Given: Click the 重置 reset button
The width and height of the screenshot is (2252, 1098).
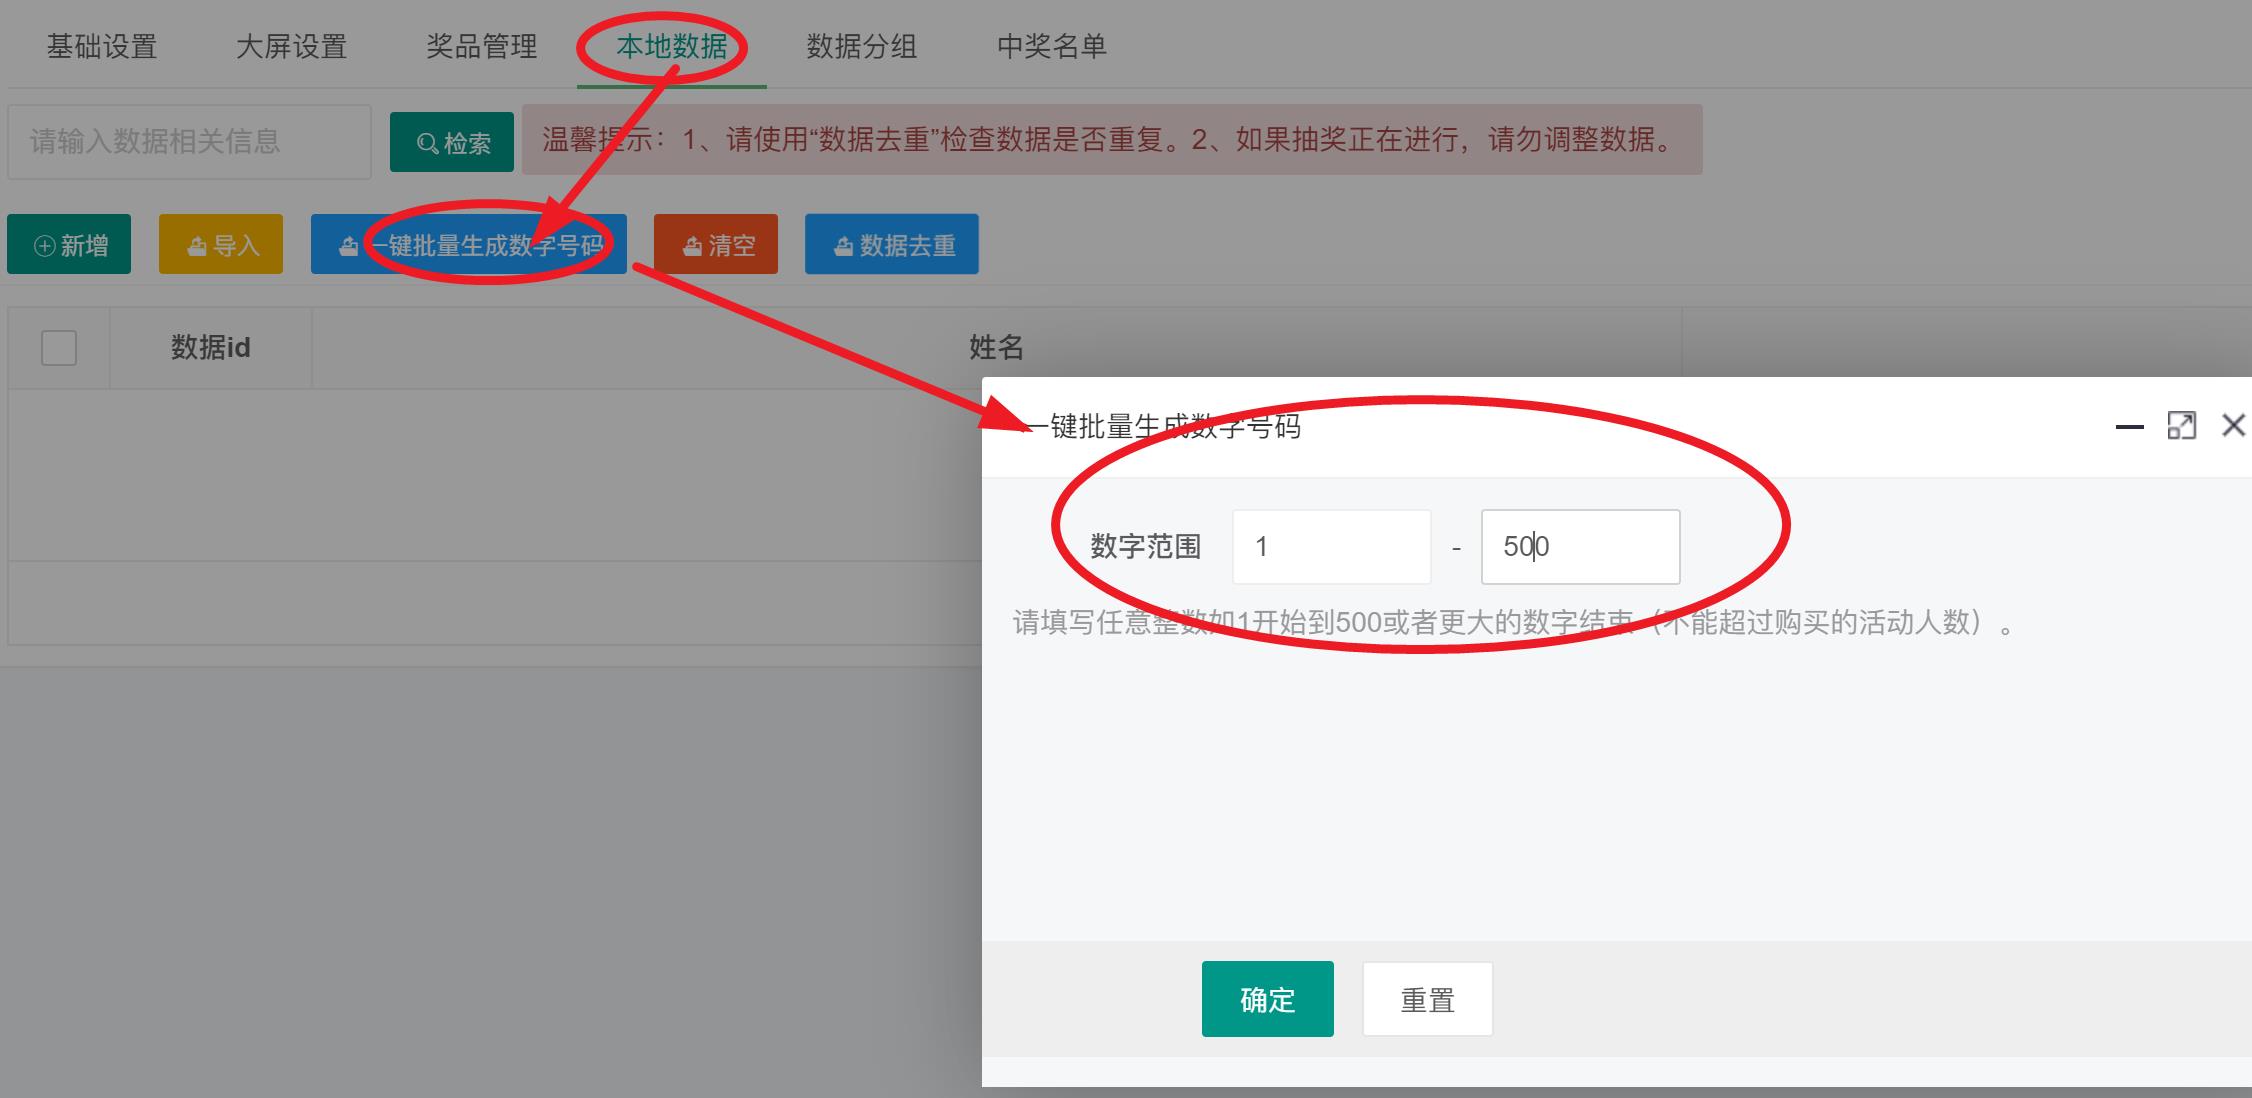Looking at the screenshot, I should [x=1427, y=999].
